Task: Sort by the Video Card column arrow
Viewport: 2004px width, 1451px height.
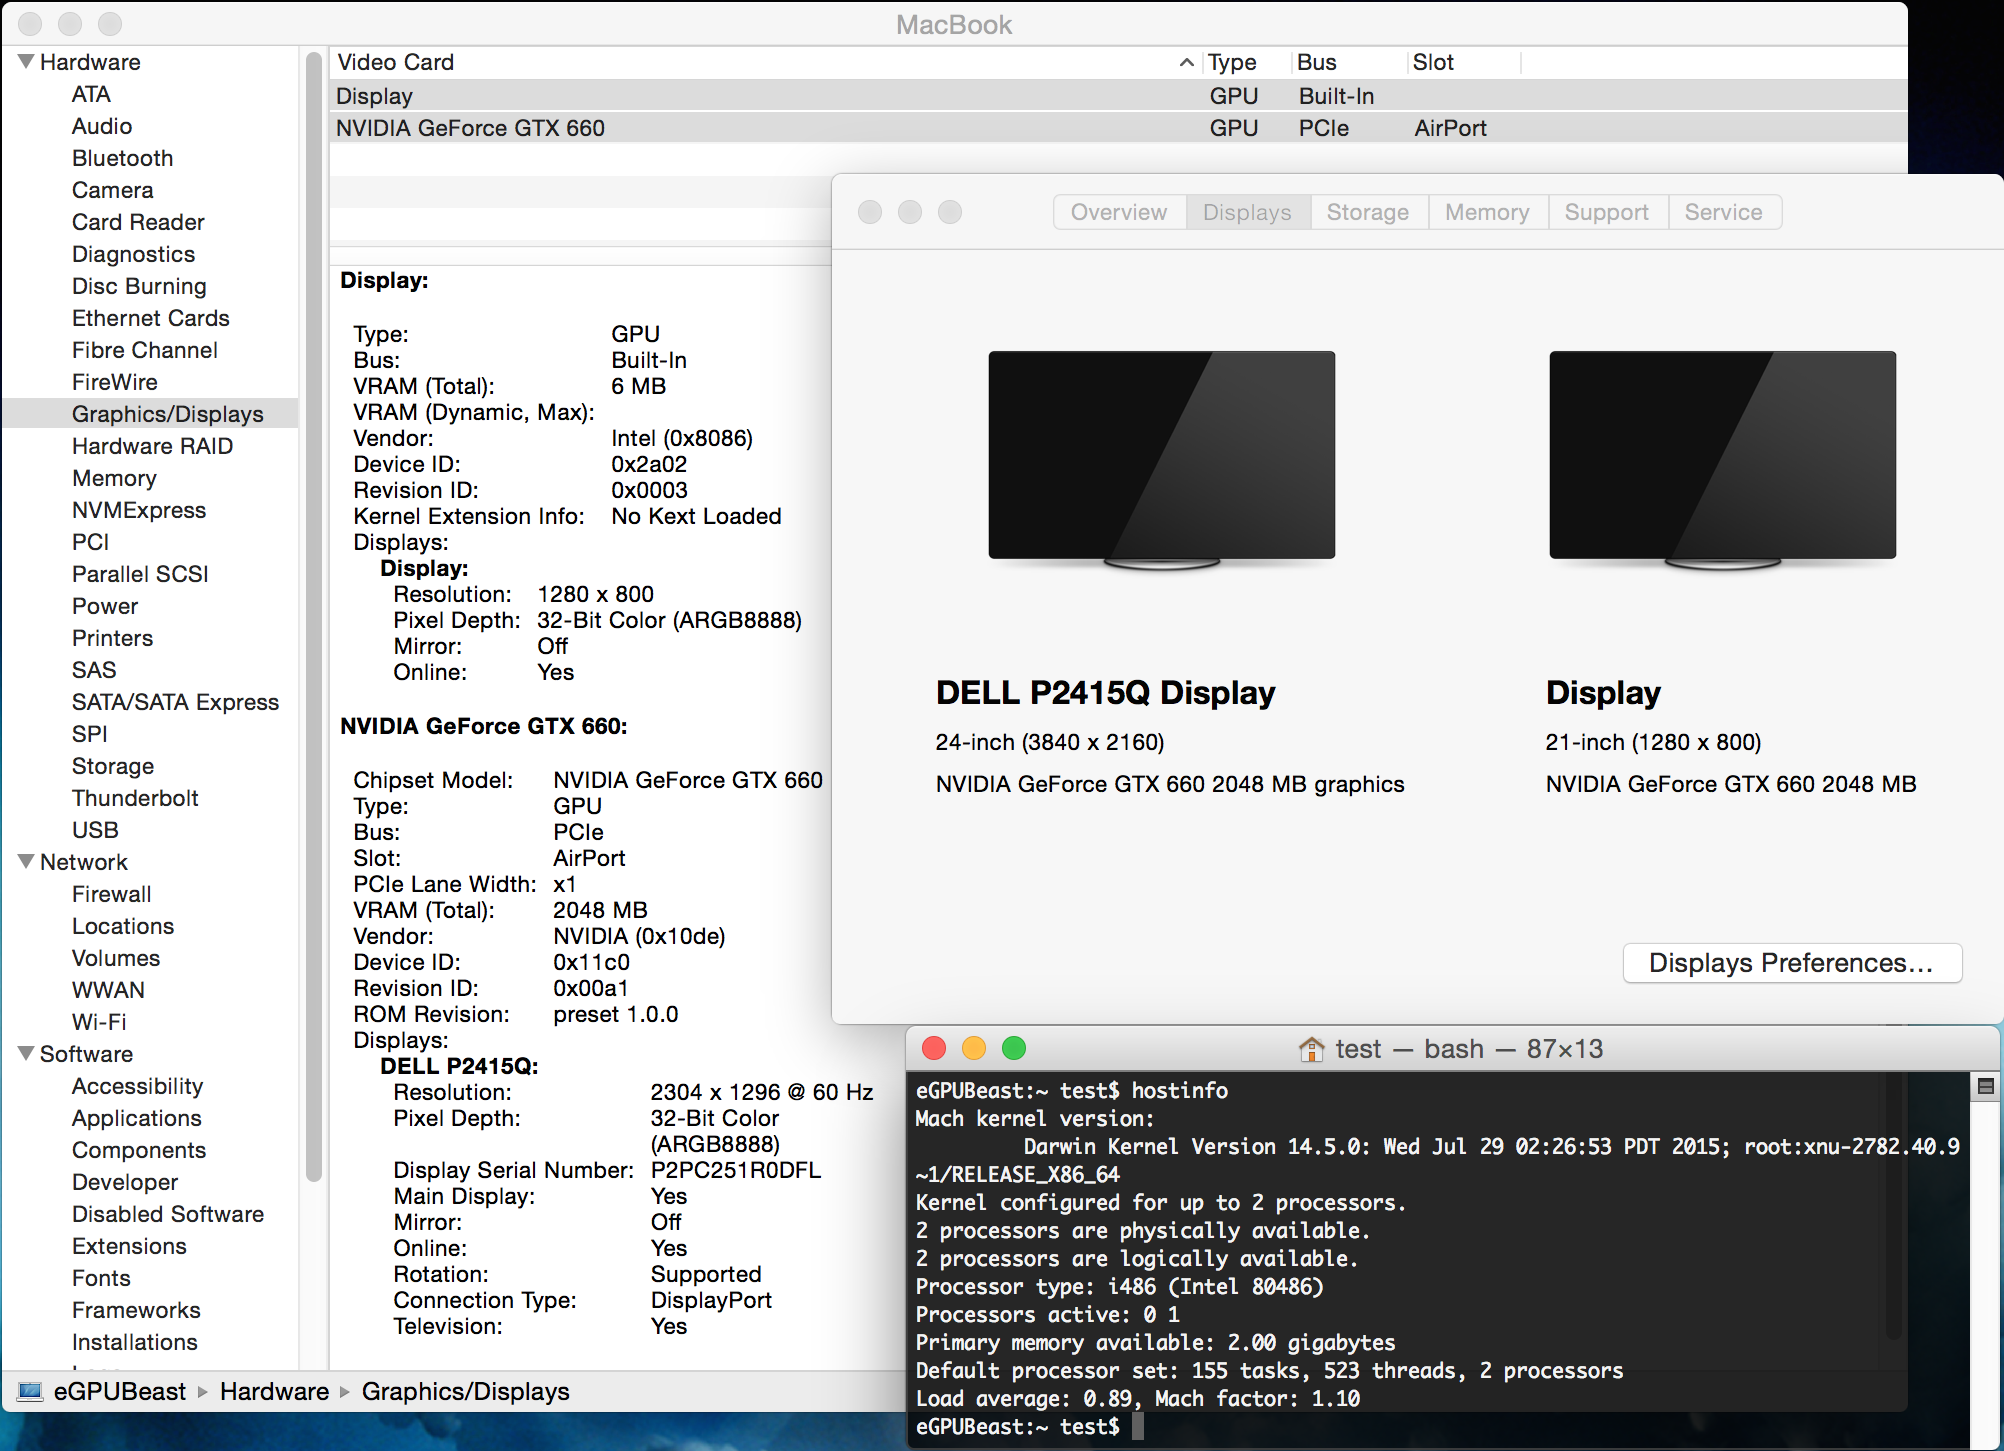Action: (x=1186, y=62)
